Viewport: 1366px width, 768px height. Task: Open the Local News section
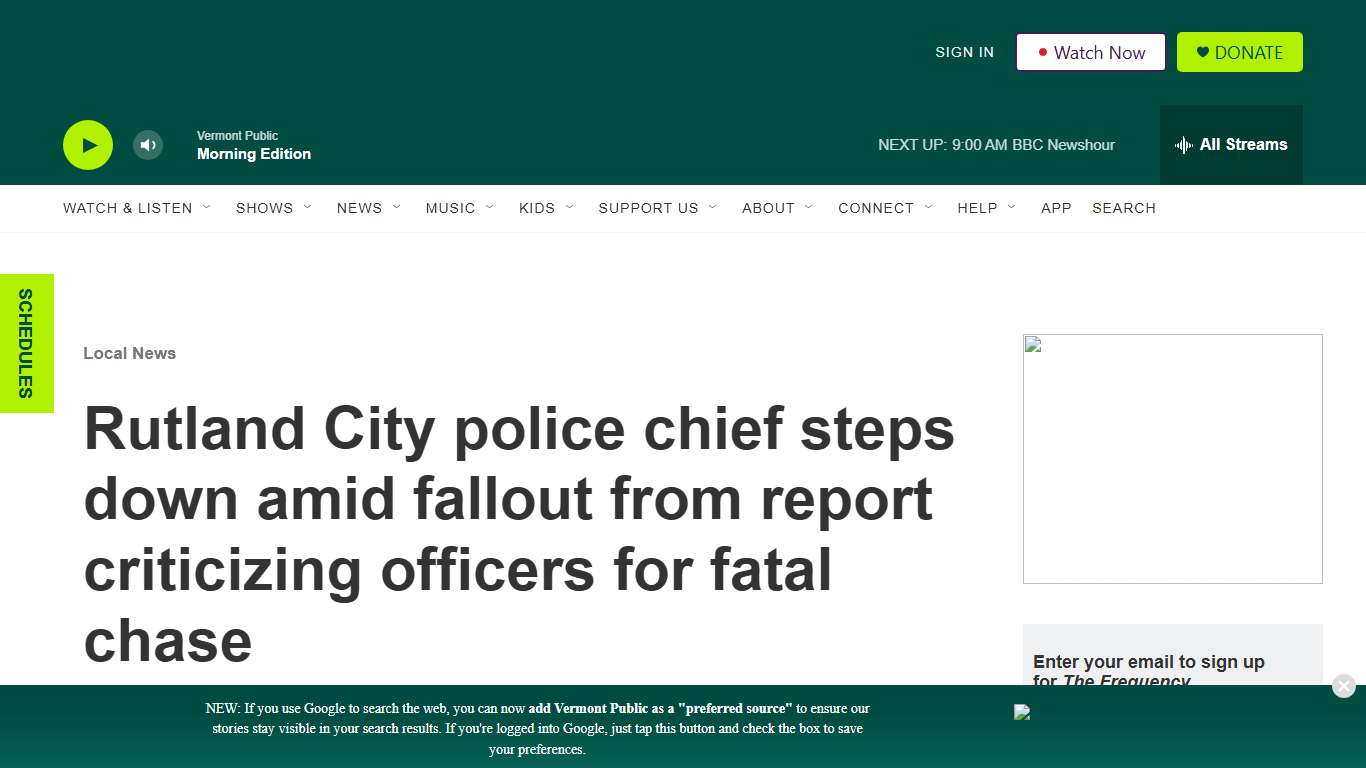[129, 353]
